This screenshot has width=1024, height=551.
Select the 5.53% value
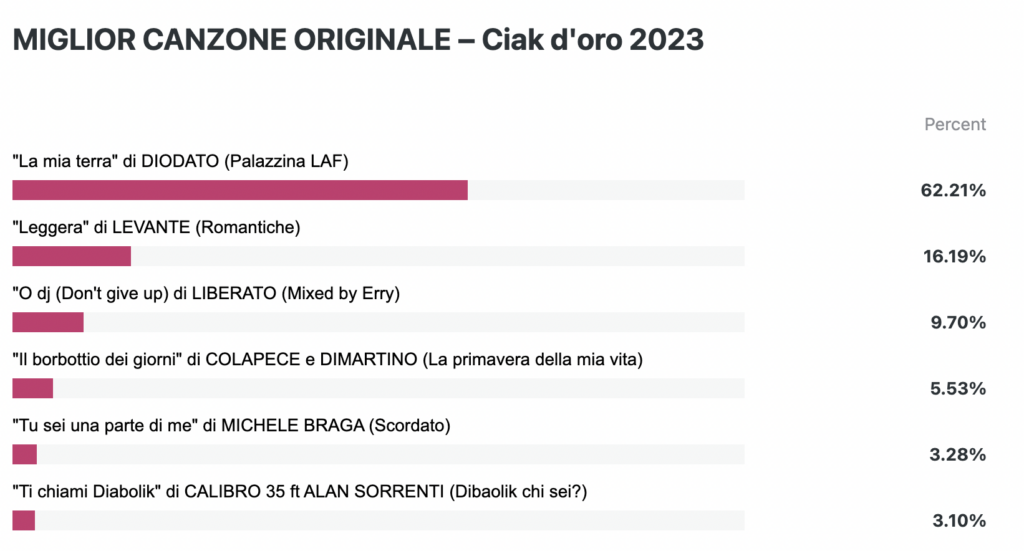[x=958, y=388]
